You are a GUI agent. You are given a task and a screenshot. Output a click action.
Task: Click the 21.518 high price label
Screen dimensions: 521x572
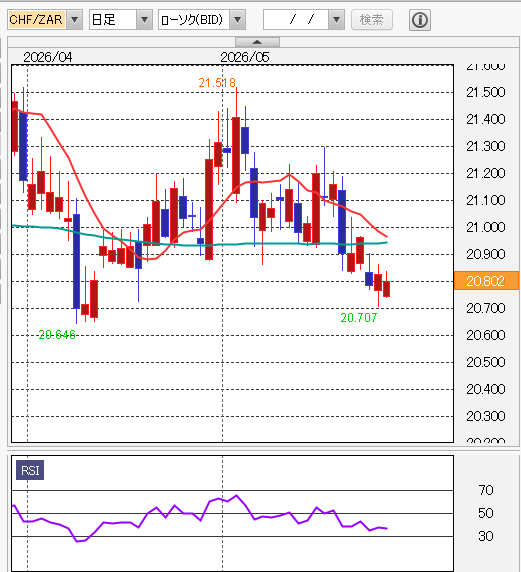coord(217,83)
